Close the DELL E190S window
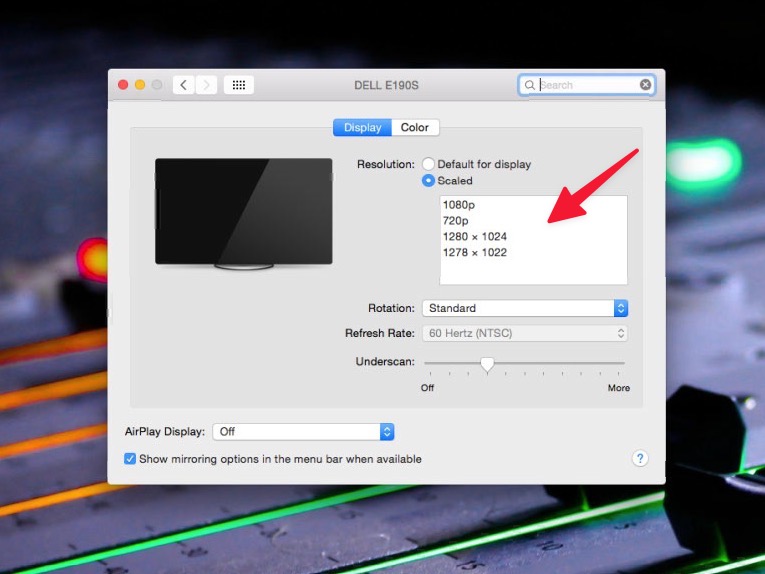 pyautogui.click(x=123, y=85)
